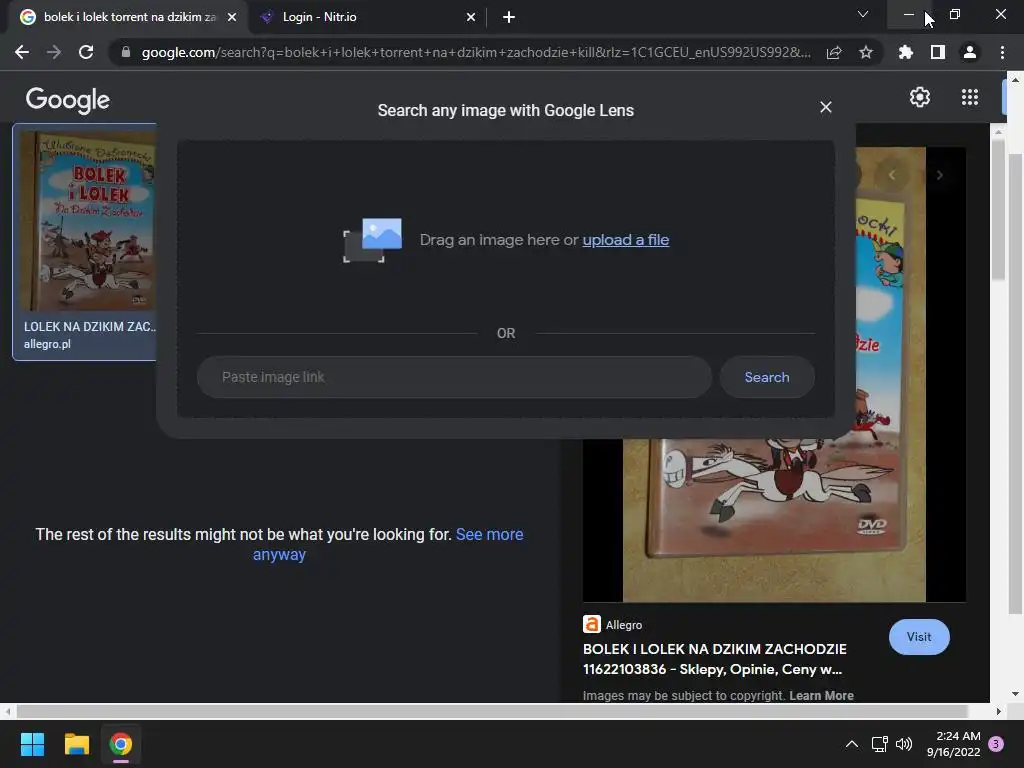Open the Chrome three-dot menu
1024x768 pixels.
coord(1002,52)
